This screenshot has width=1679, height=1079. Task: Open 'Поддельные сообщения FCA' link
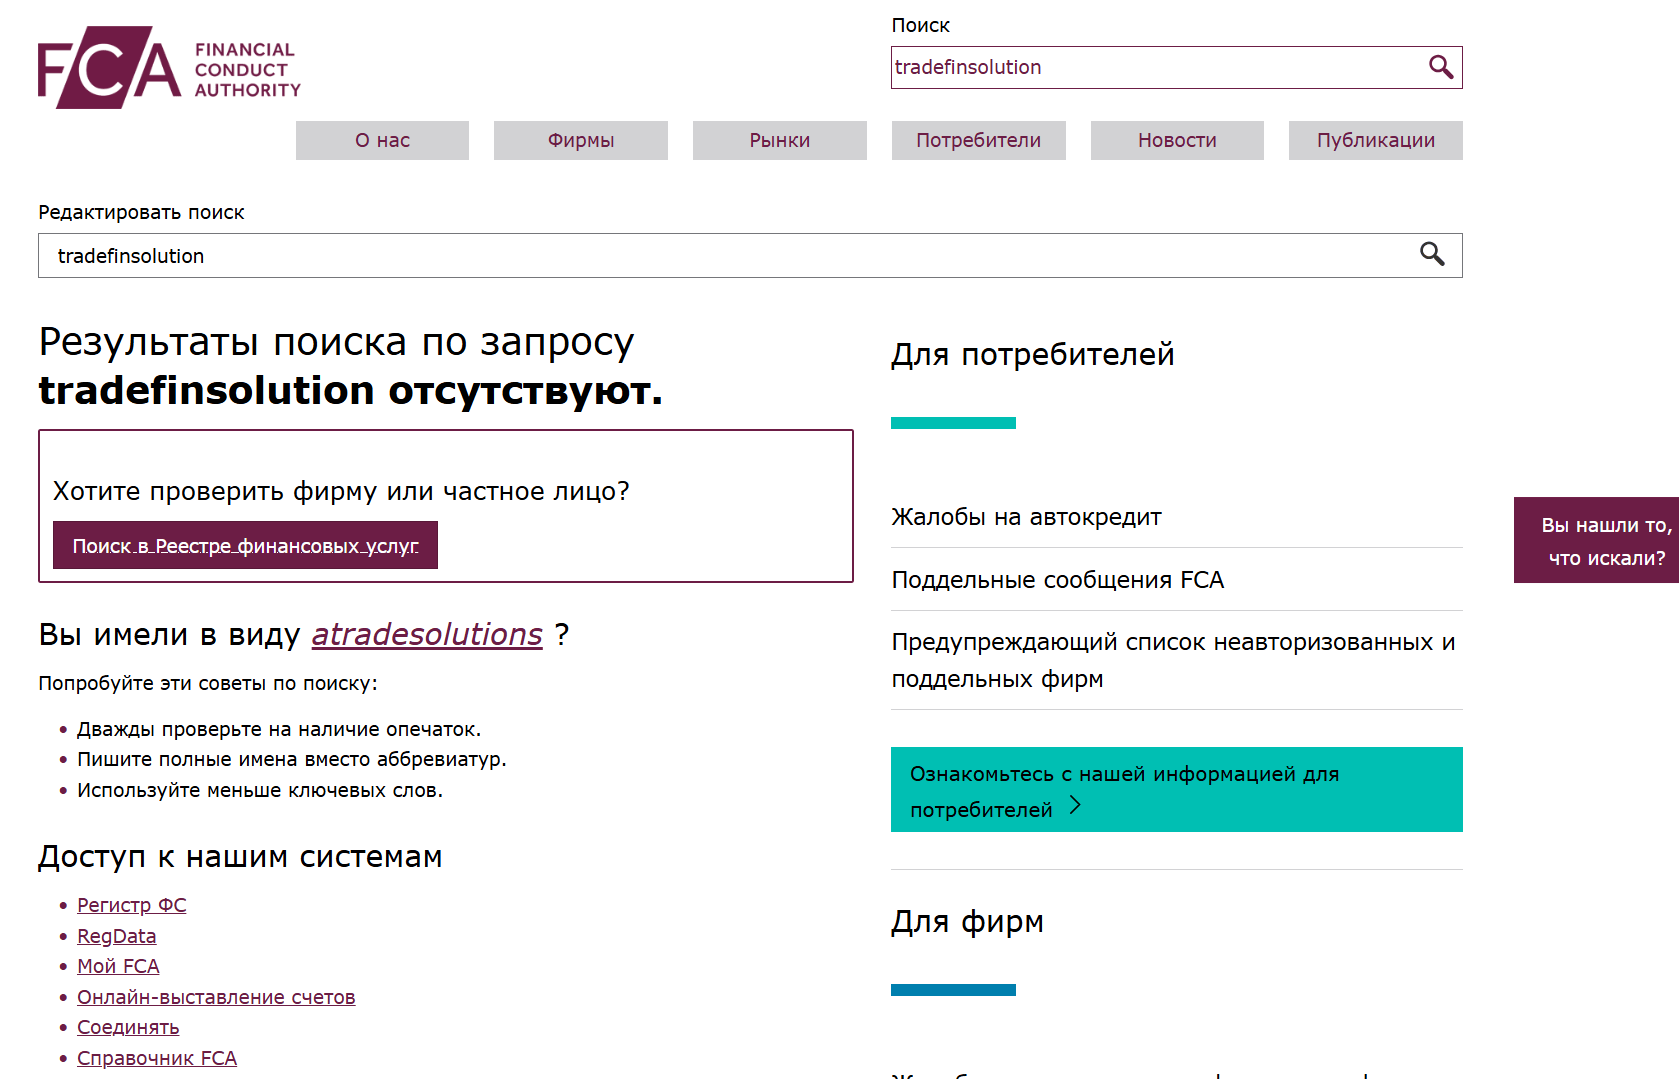(1058, 580)
